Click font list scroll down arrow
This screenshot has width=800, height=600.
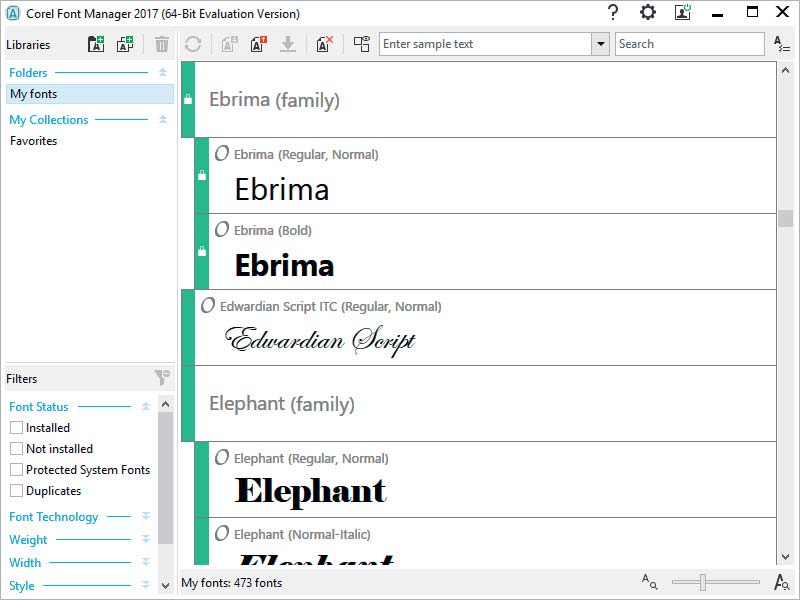point(785,557)
